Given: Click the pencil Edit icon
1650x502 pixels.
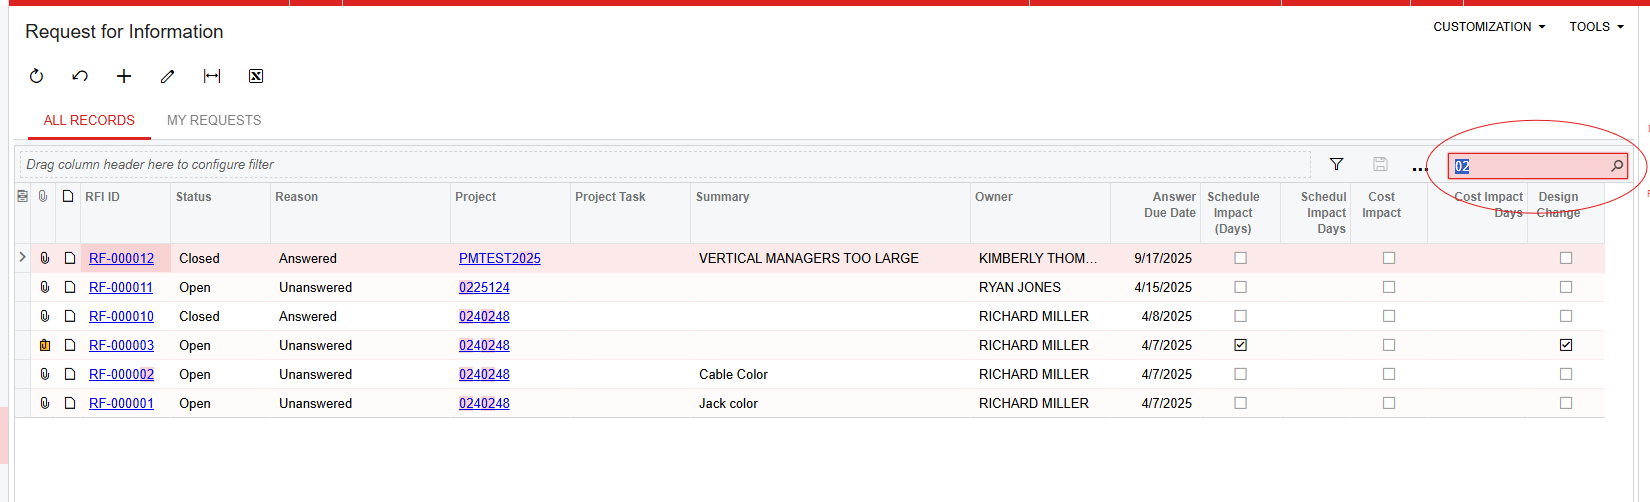Looking at the screenshot, I should (168, 76).
